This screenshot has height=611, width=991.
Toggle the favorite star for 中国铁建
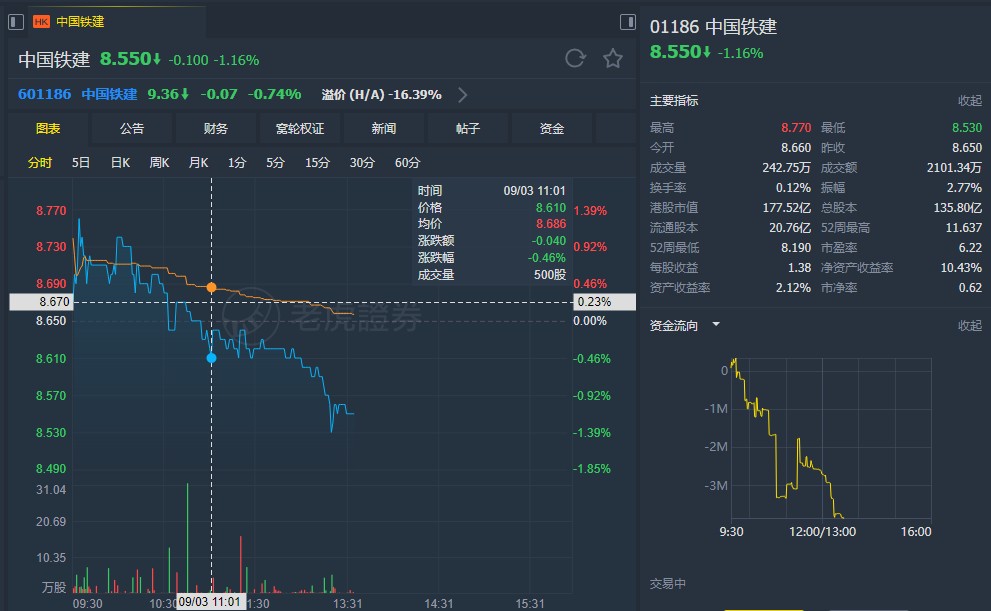pos(612,59)
